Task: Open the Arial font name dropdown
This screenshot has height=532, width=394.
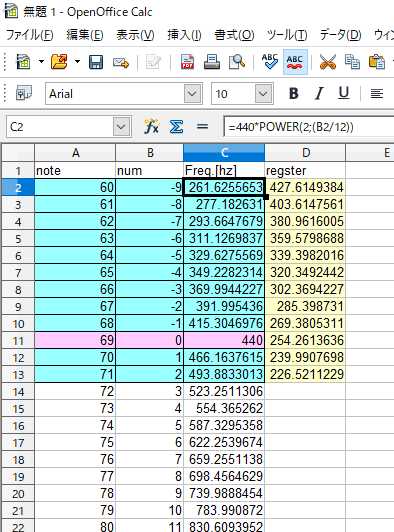Action: 192,94
